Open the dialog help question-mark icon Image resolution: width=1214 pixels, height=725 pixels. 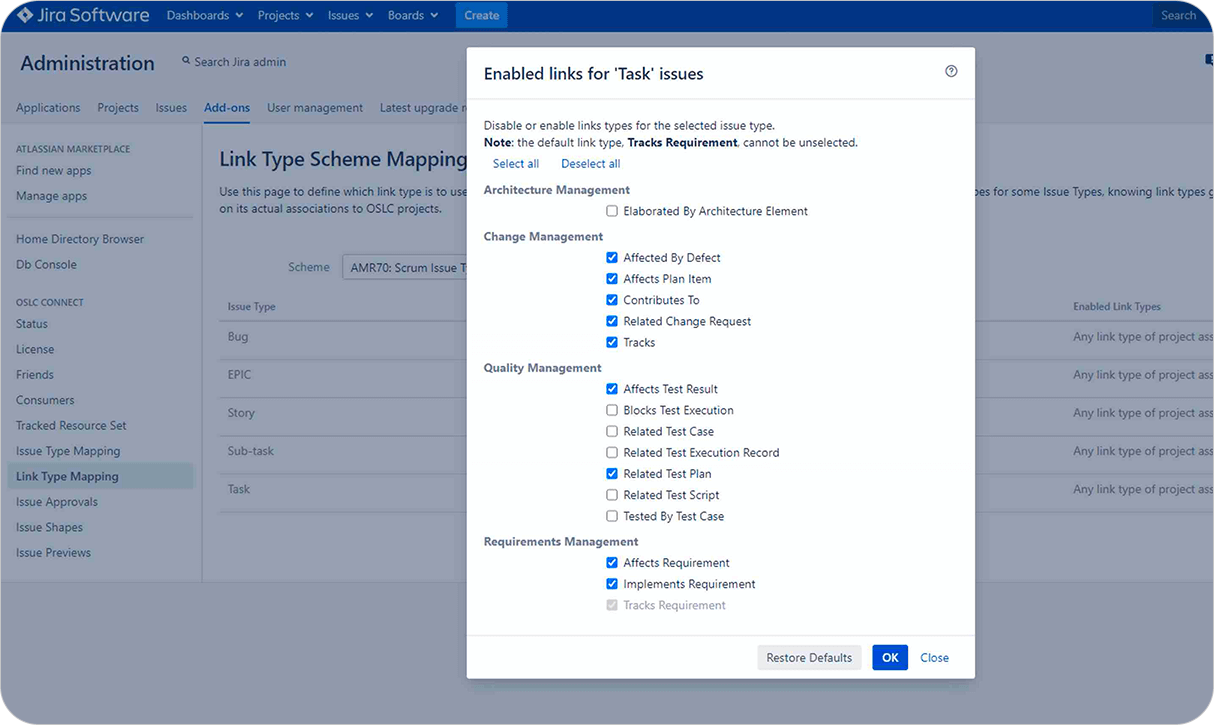click(x=951, y=71)
